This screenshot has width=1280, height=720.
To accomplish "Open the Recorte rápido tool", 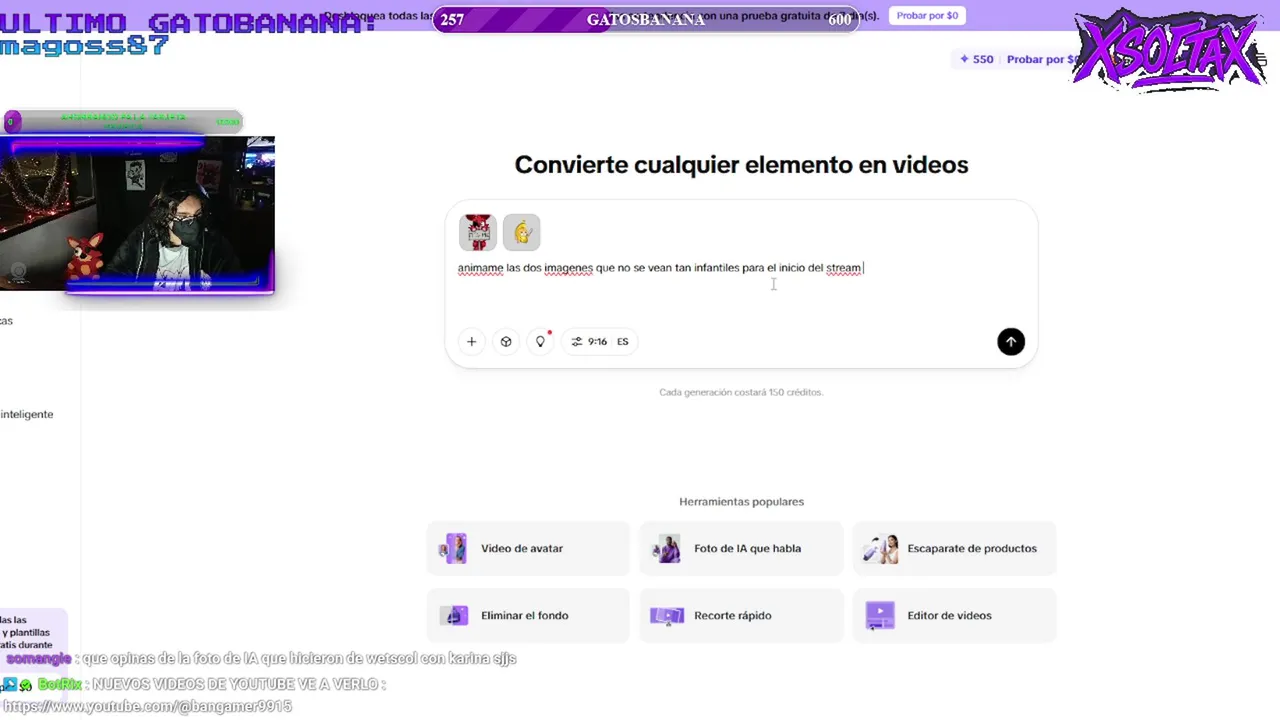I will [741, 615].
